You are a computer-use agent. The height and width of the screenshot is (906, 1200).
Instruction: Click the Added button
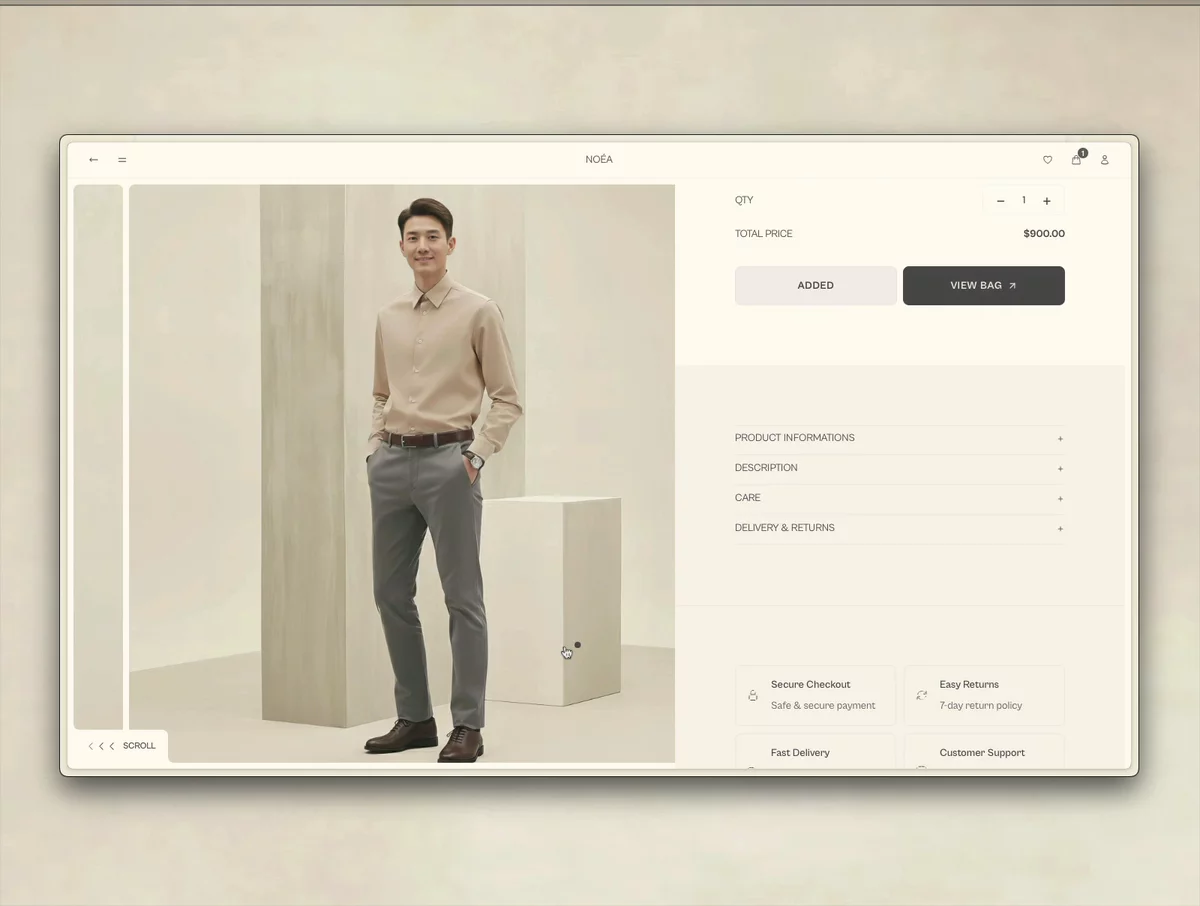pyautogui.click(x=816, y=285)
